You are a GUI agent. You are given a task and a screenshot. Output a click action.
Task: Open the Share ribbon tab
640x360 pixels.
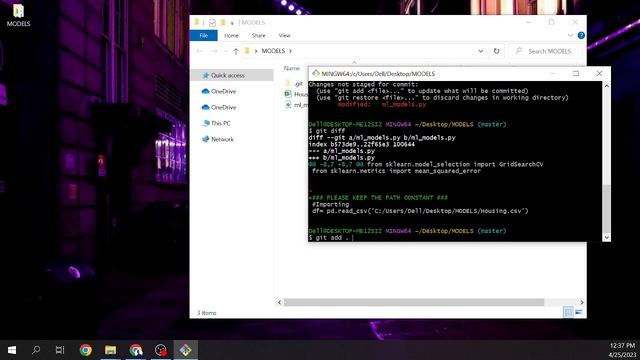(x=258, y=36)
